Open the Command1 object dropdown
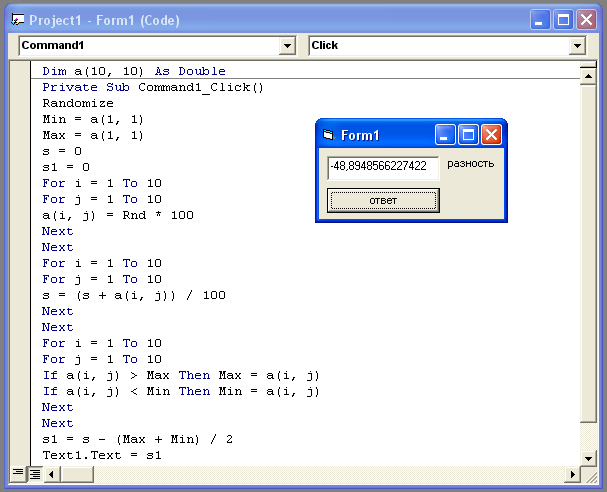The height and width of the screenshot is (492, 607). (x=287, y=46)
